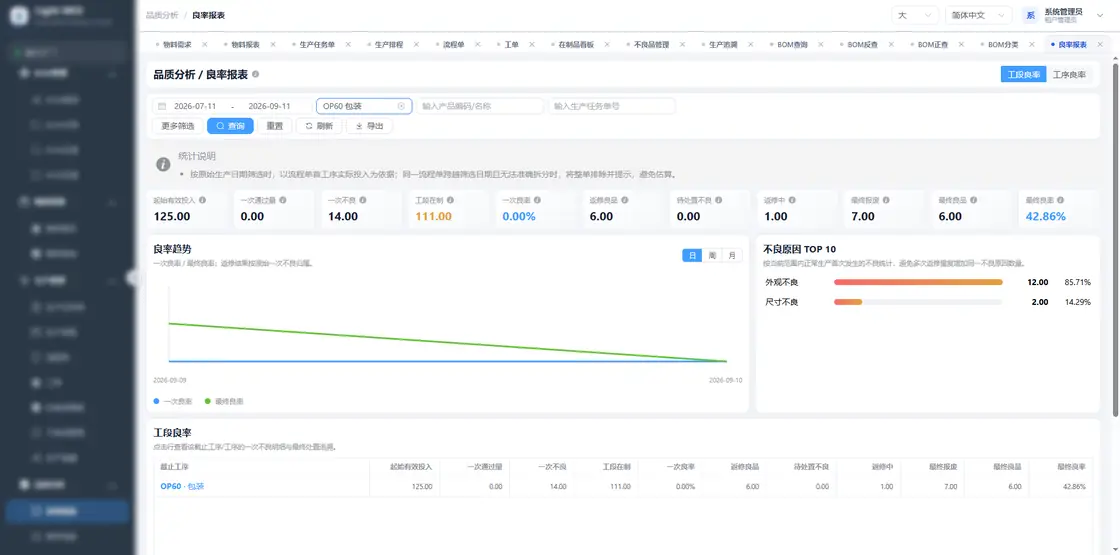Set trend granularity to 周

(712, 256)
